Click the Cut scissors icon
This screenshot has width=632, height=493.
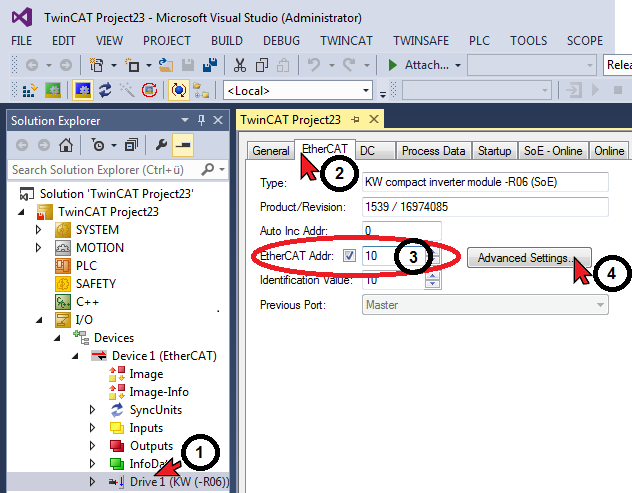[240, 65]
